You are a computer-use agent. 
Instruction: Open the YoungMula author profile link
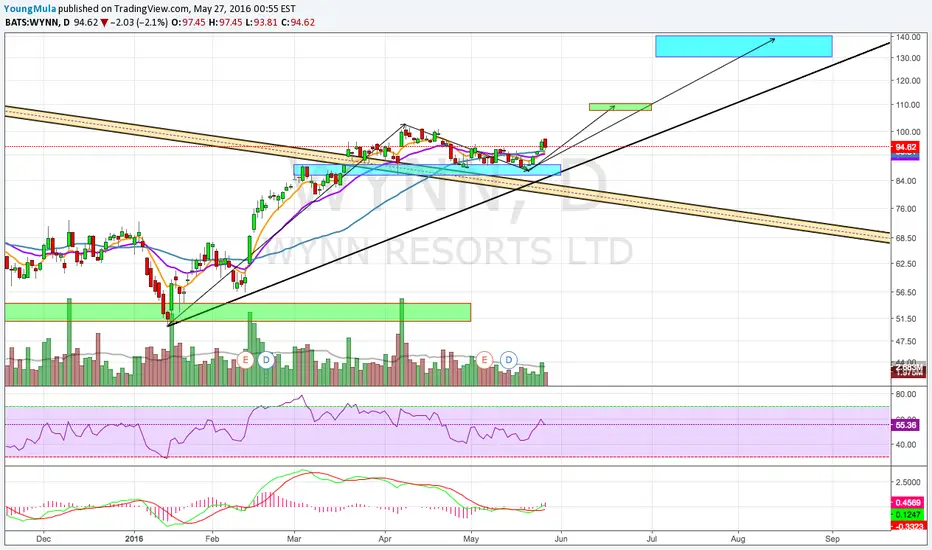[x=29, y=9]
